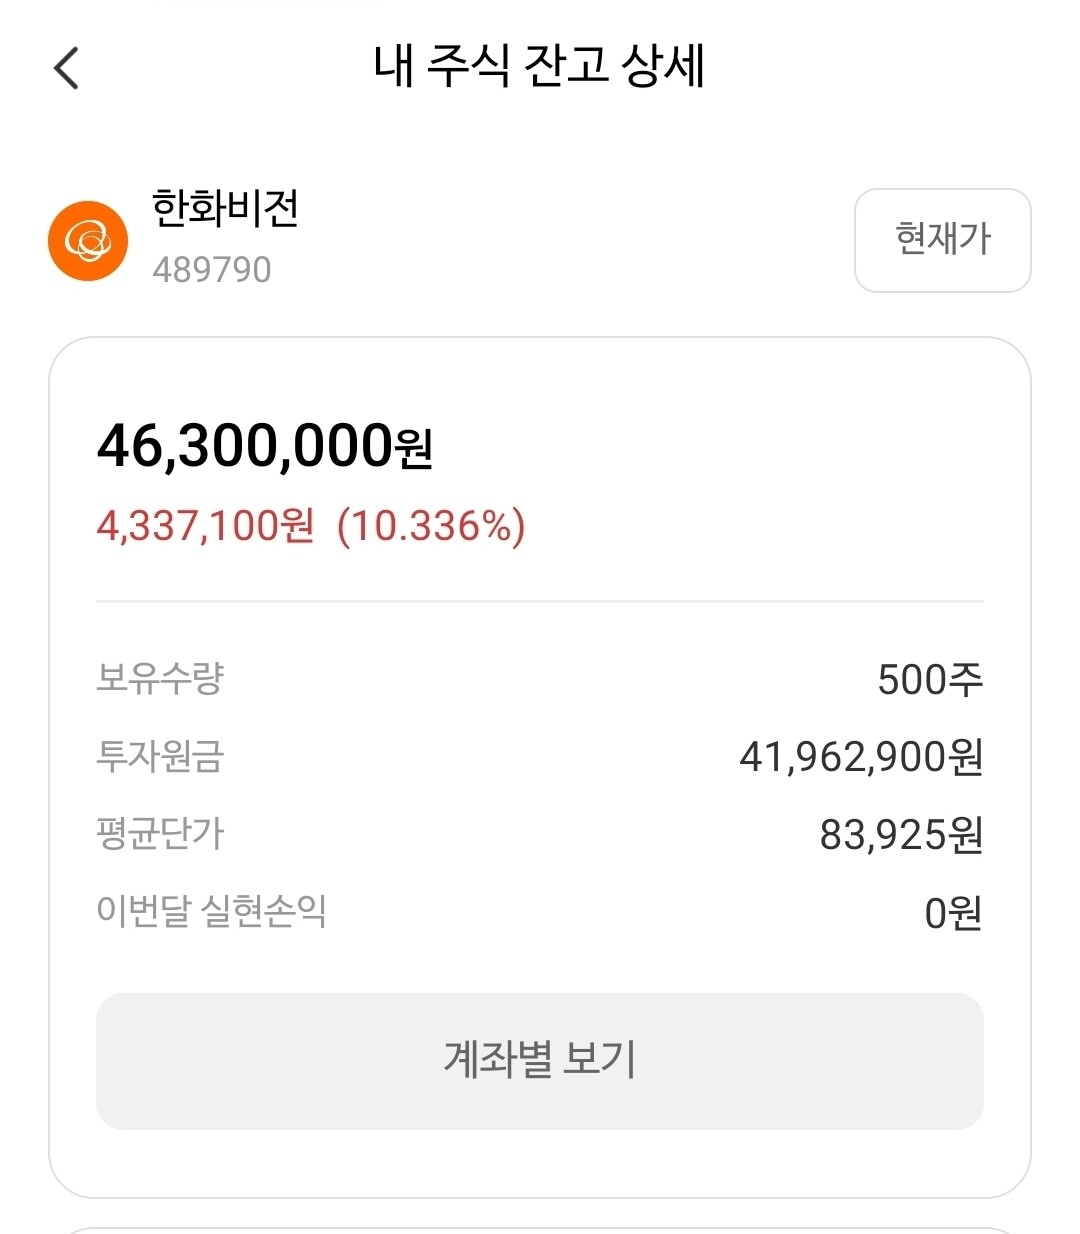
Task: Click the 이번달 실현손익 label
Action: 211,911
